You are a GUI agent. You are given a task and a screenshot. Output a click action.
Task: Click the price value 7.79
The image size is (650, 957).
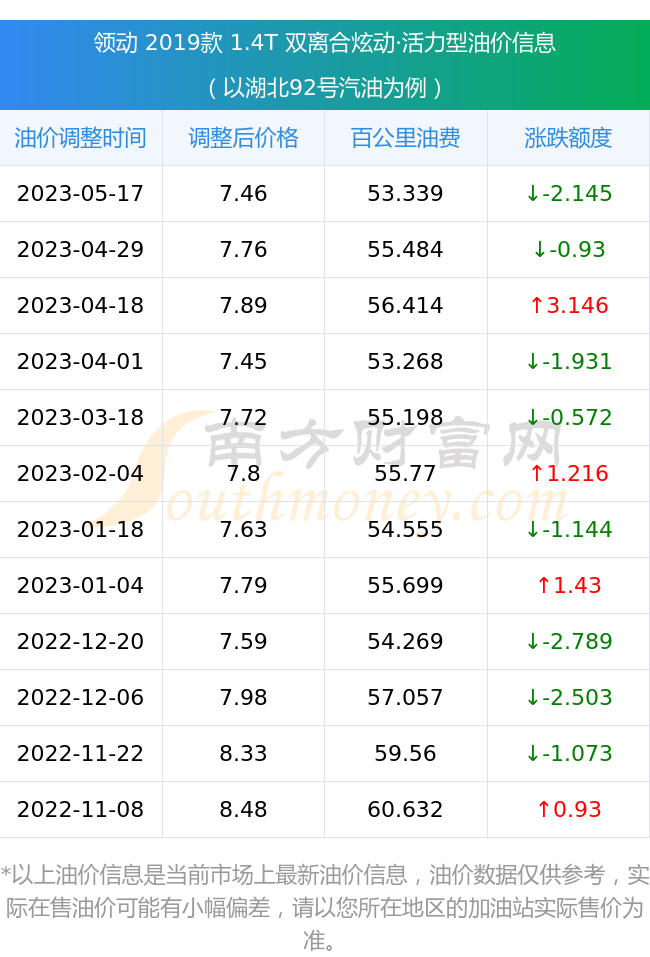[244, 585]
